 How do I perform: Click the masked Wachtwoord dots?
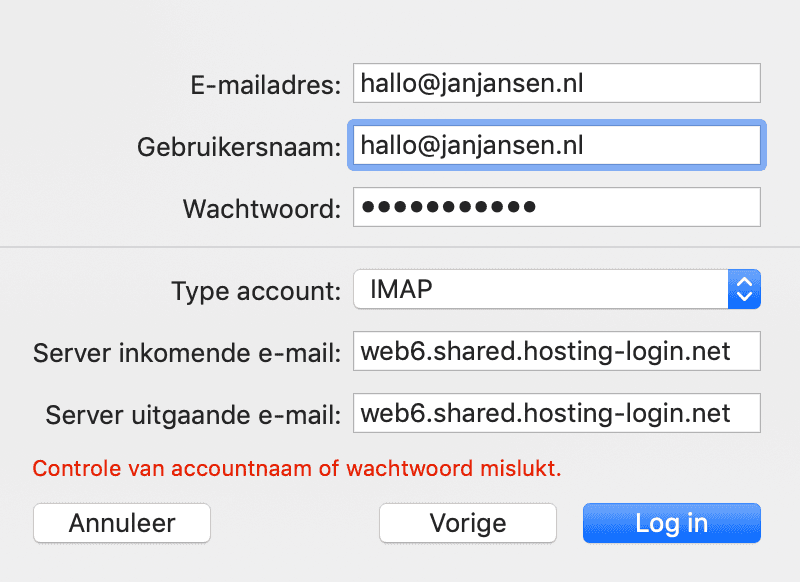click(x=448, y=207)
